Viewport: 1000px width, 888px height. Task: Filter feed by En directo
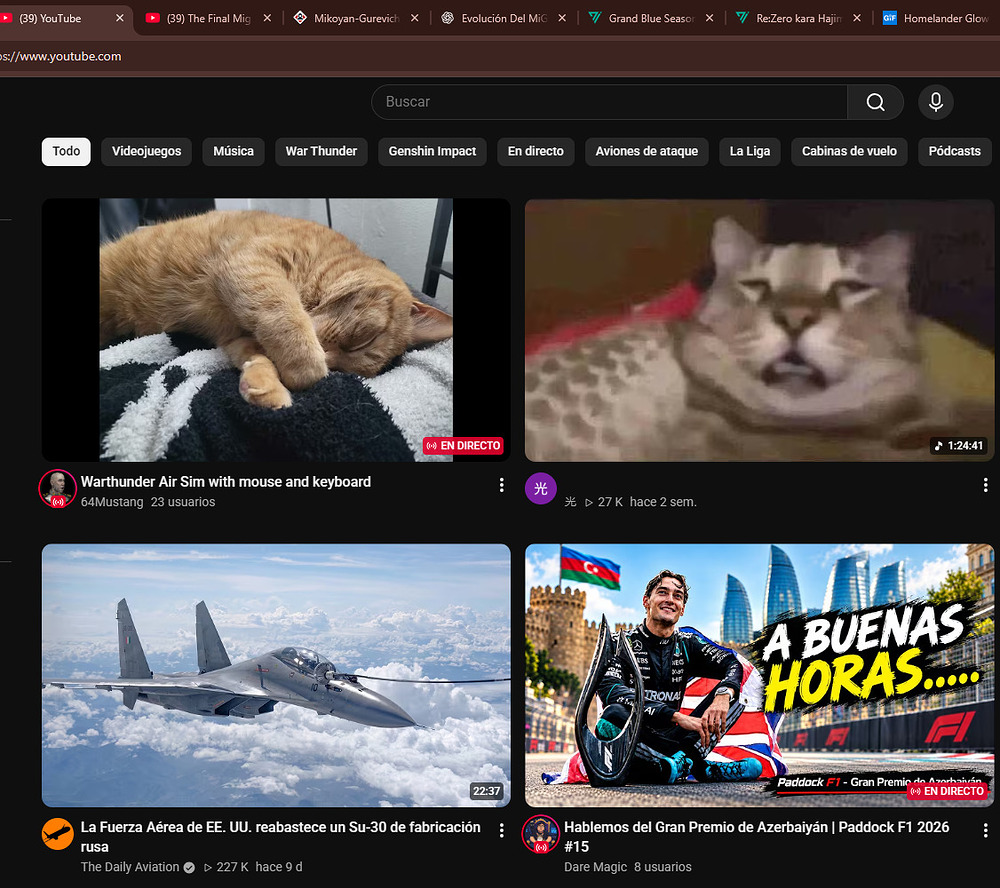536,152
